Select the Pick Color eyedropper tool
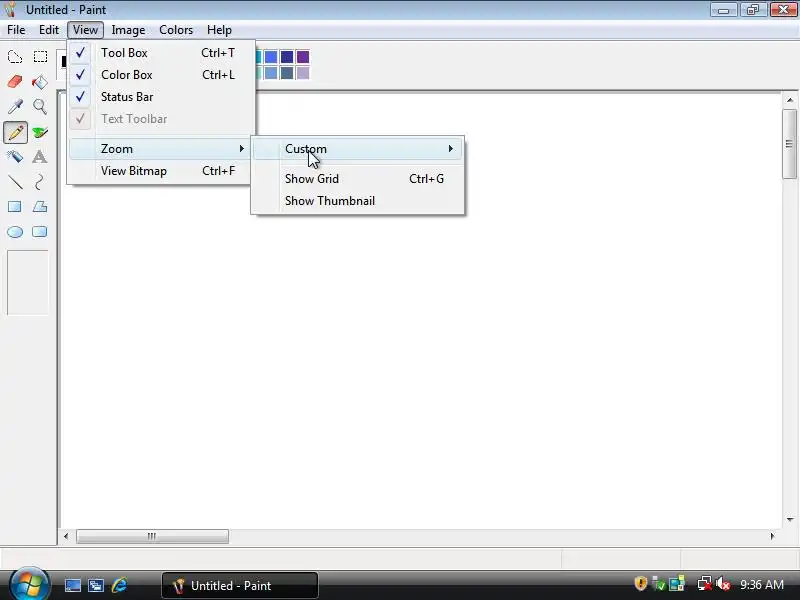This screenshot has width=800, height=600. pyautogui.click(x=15, y=107)
